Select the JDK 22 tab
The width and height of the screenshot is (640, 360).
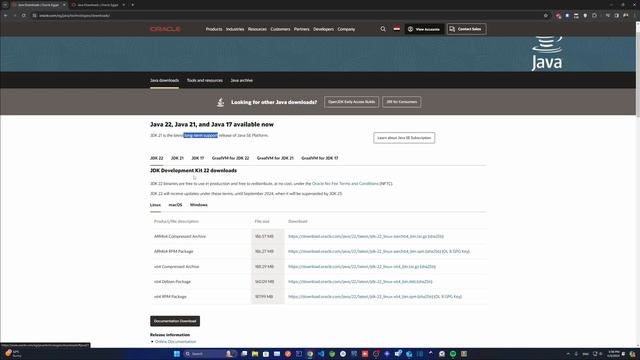[156, 158]
